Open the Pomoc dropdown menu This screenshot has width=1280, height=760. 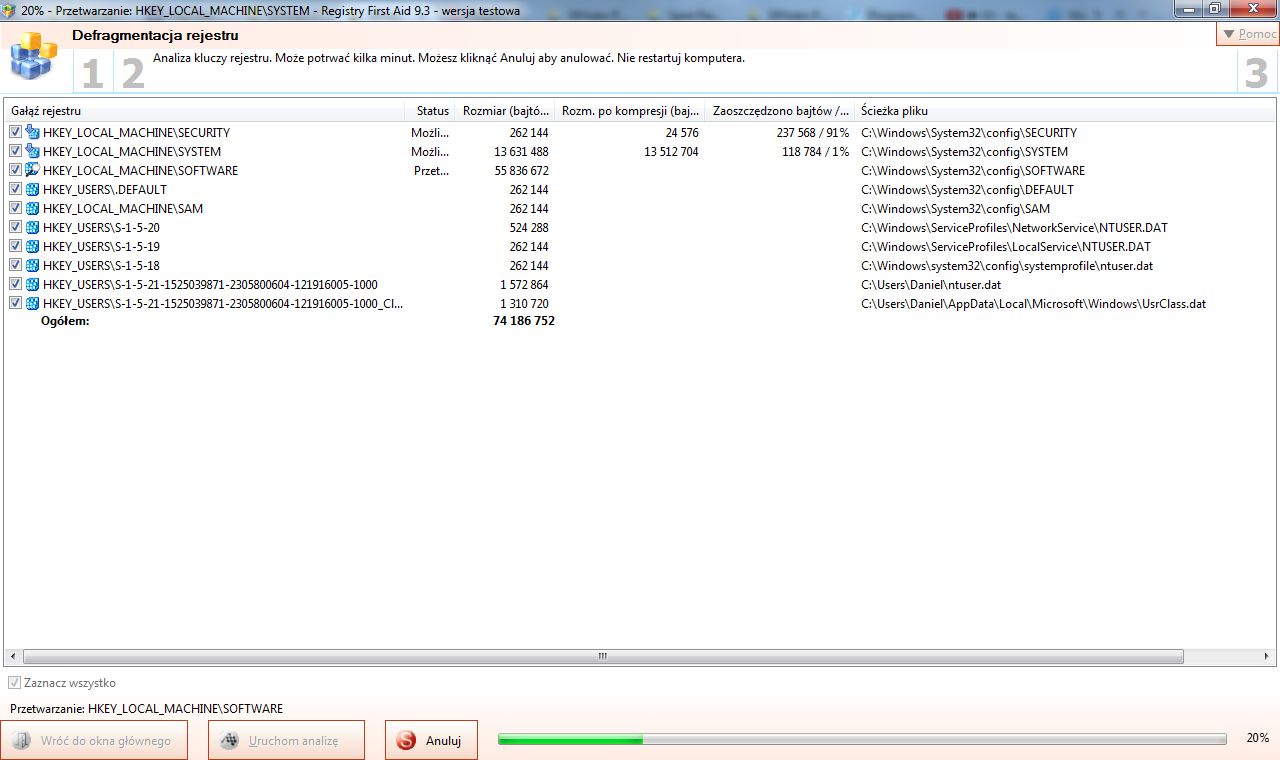coord(1248,34)
